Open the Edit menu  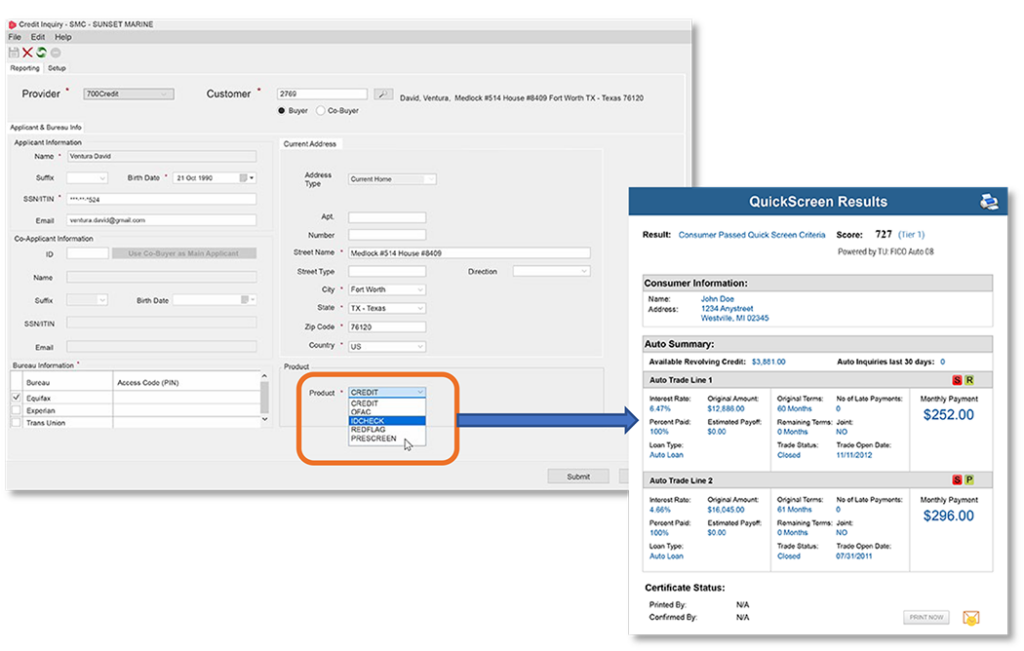tap(36, 37)
